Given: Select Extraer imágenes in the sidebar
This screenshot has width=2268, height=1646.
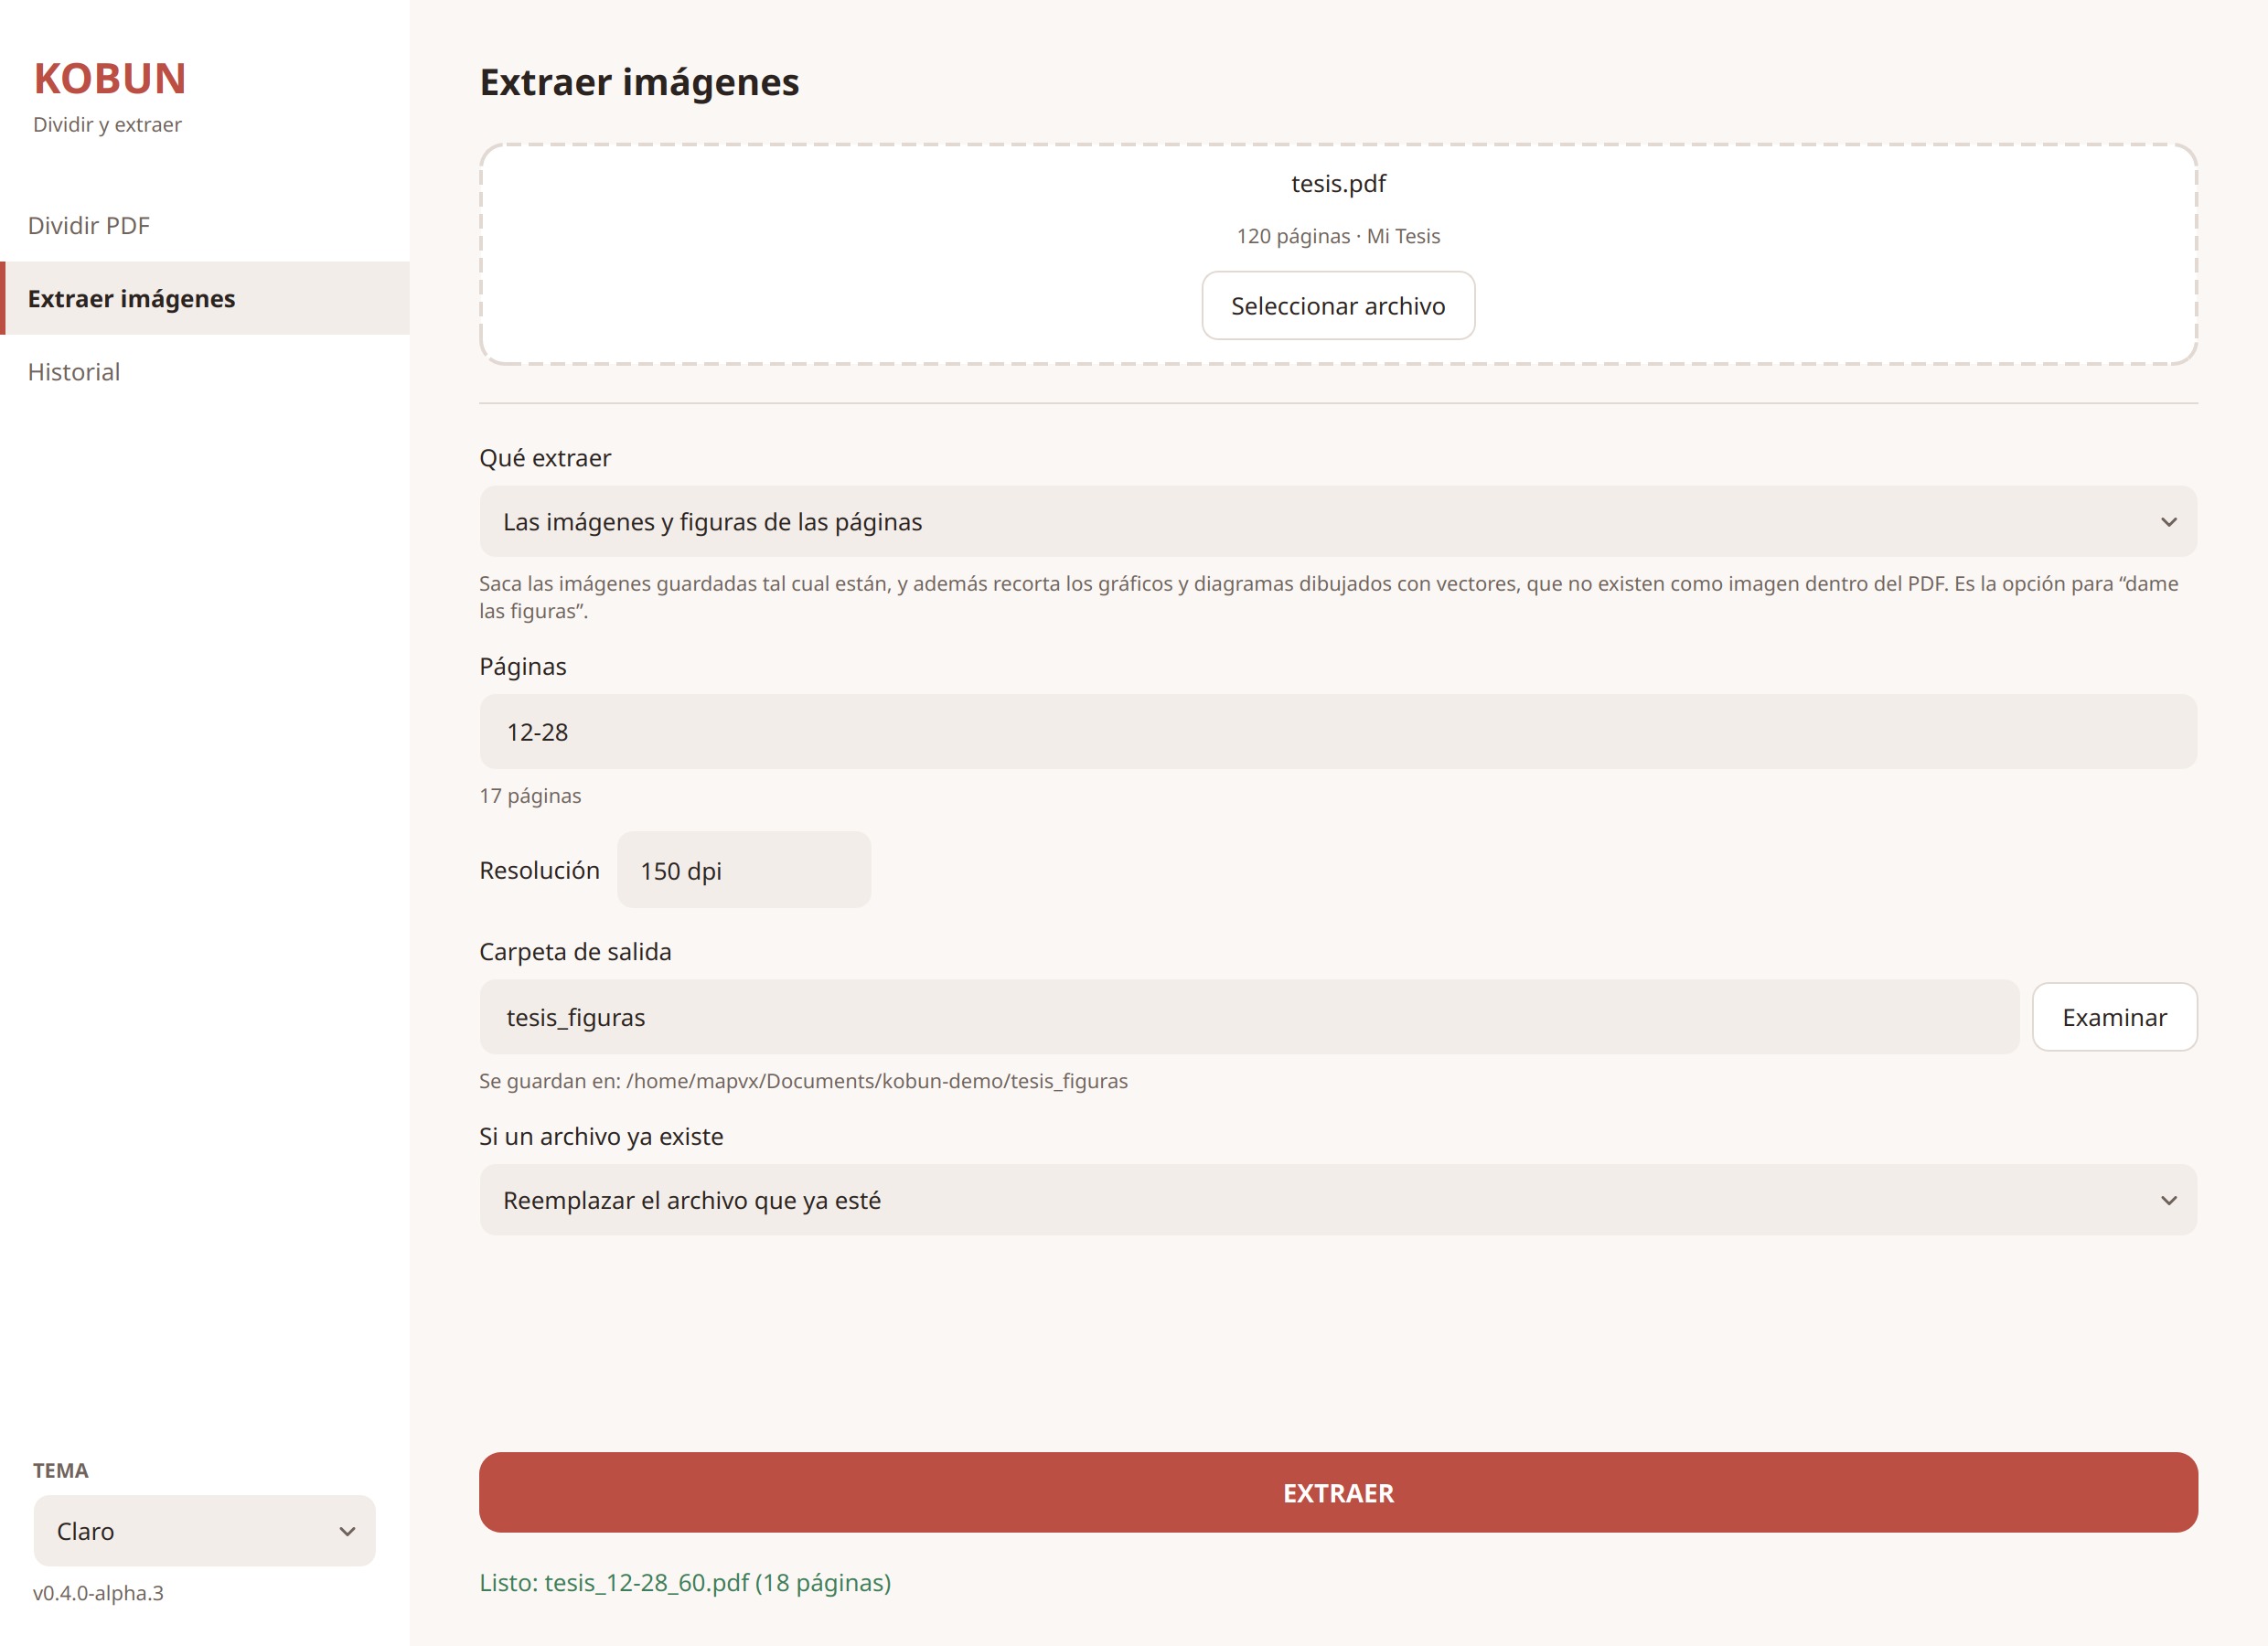Looking at the screenshot, I should (x=204, y=298).
